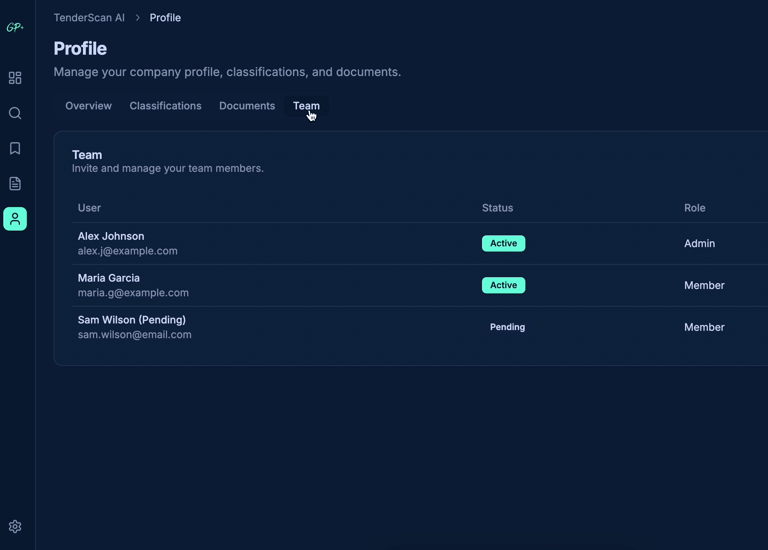
Task: Click Pending badge for Sam Wilson
Action: point(507,327)
